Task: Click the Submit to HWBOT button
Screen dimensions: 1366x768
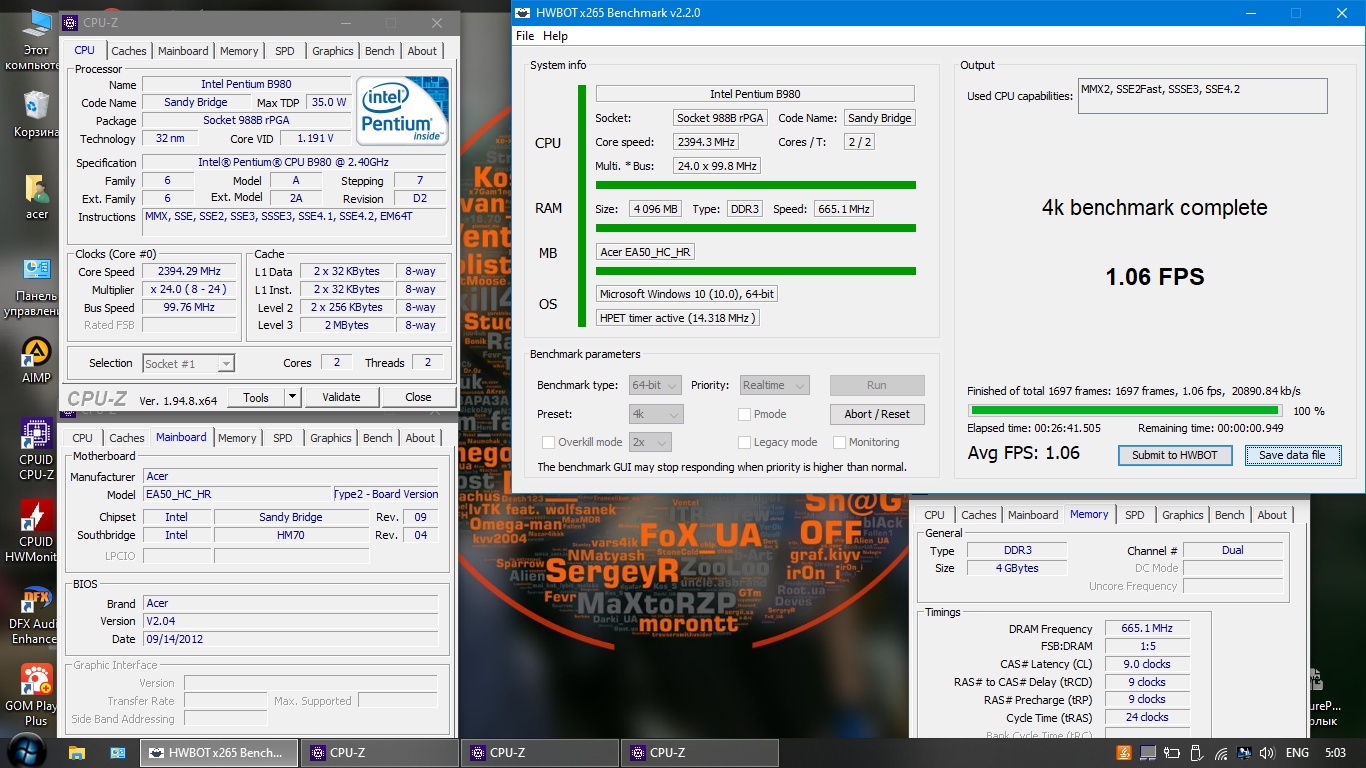Action: pyautogui.click(x=1175, y=455)
